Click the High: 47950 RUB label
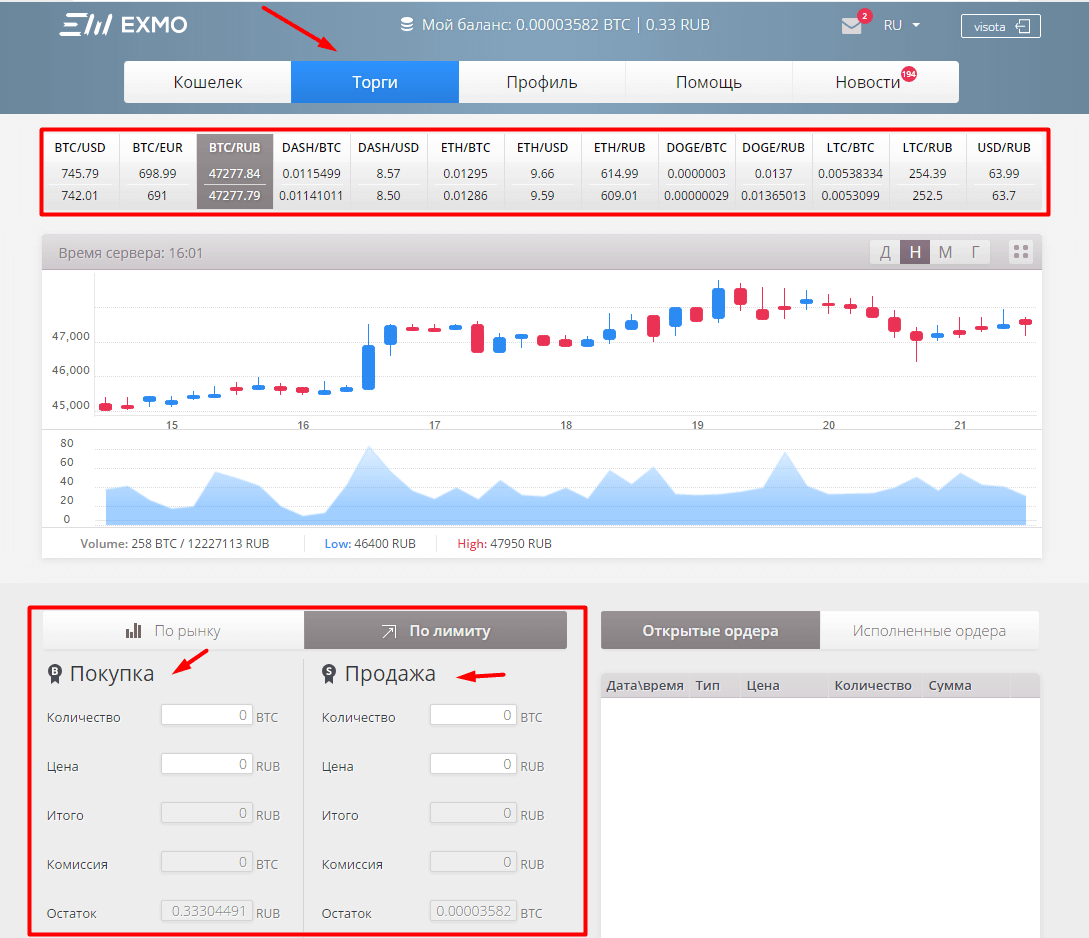Screen dimensions: 1089x938 [504, 544]
